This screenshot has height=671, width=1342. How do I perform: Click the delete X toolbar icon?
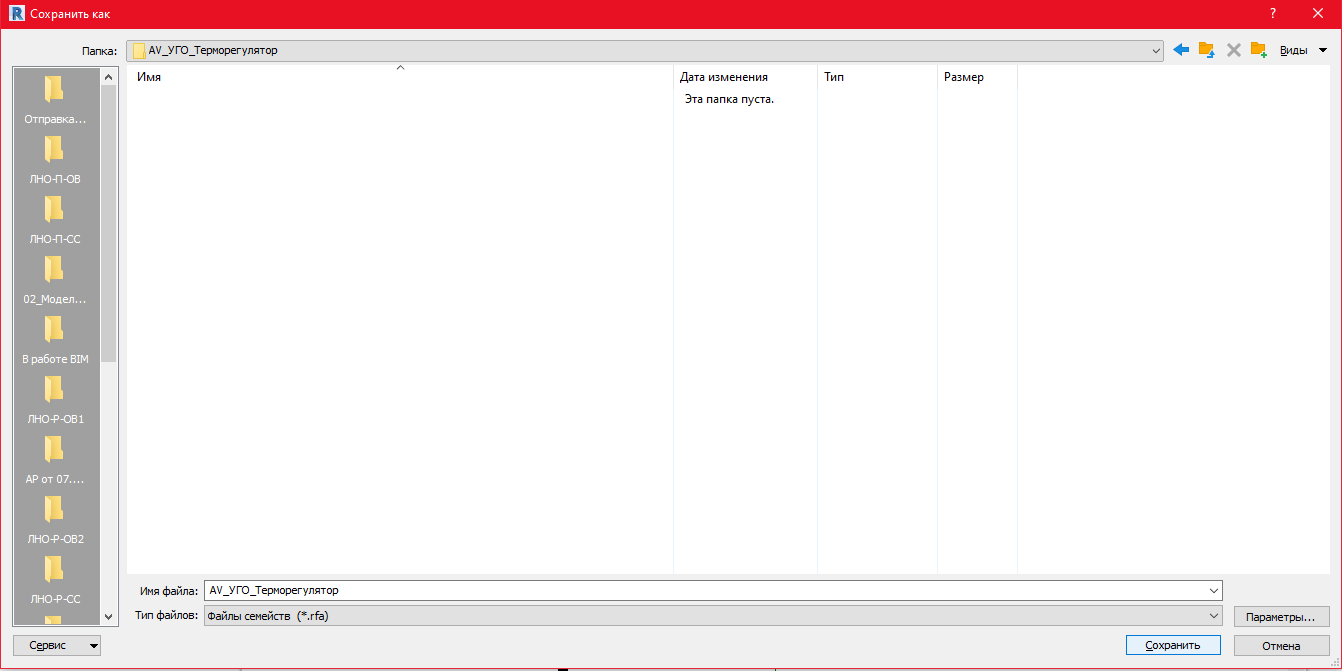tap(1233, 50)
